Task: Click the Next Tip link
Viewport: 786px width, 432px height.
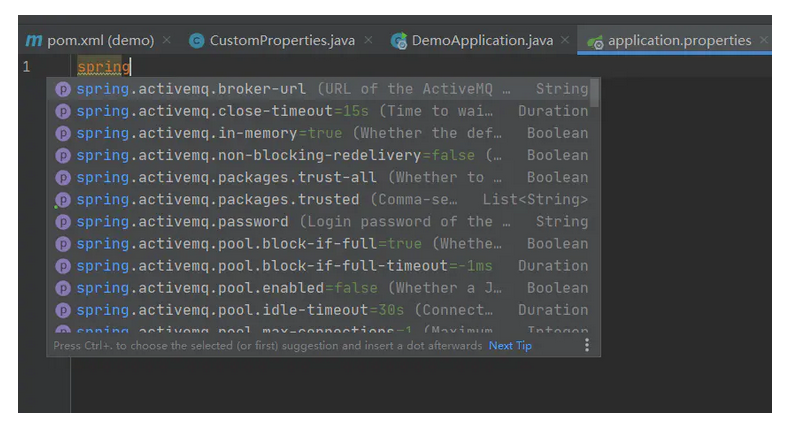Action: [510, 346]
